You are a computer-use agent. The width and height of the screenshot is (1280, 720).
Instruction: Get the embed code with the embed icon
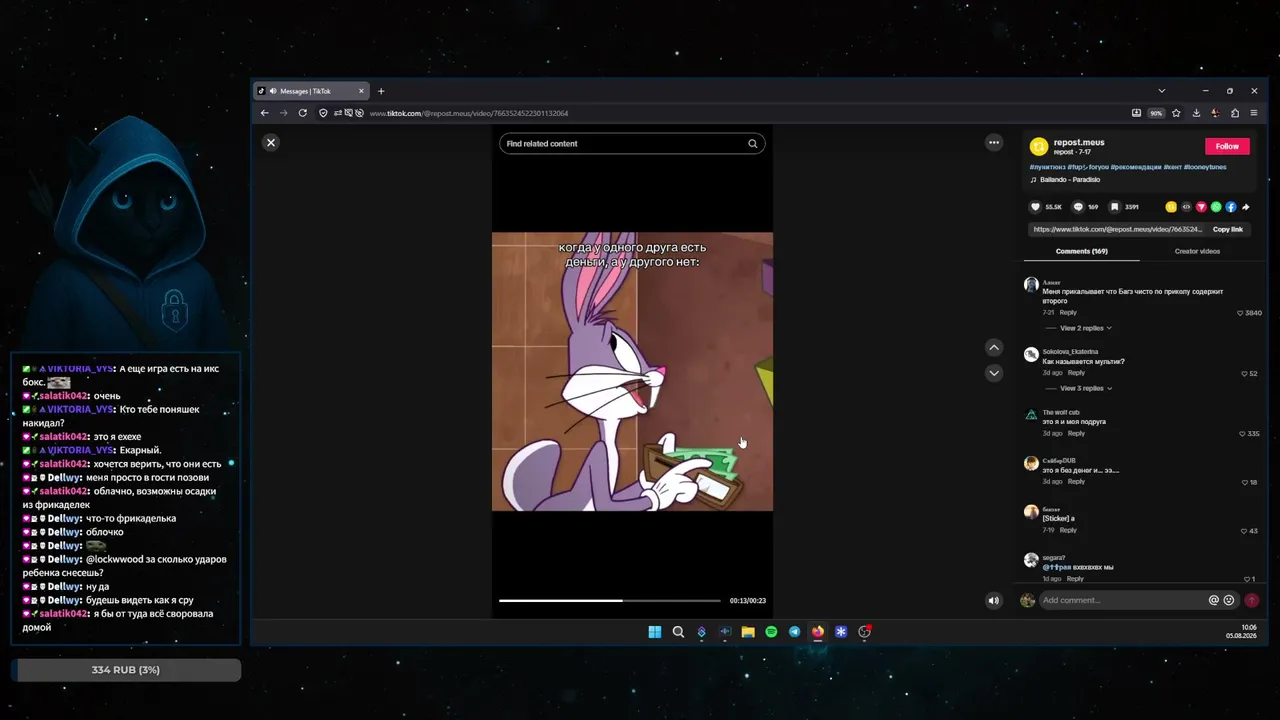tap(1186, 207)
